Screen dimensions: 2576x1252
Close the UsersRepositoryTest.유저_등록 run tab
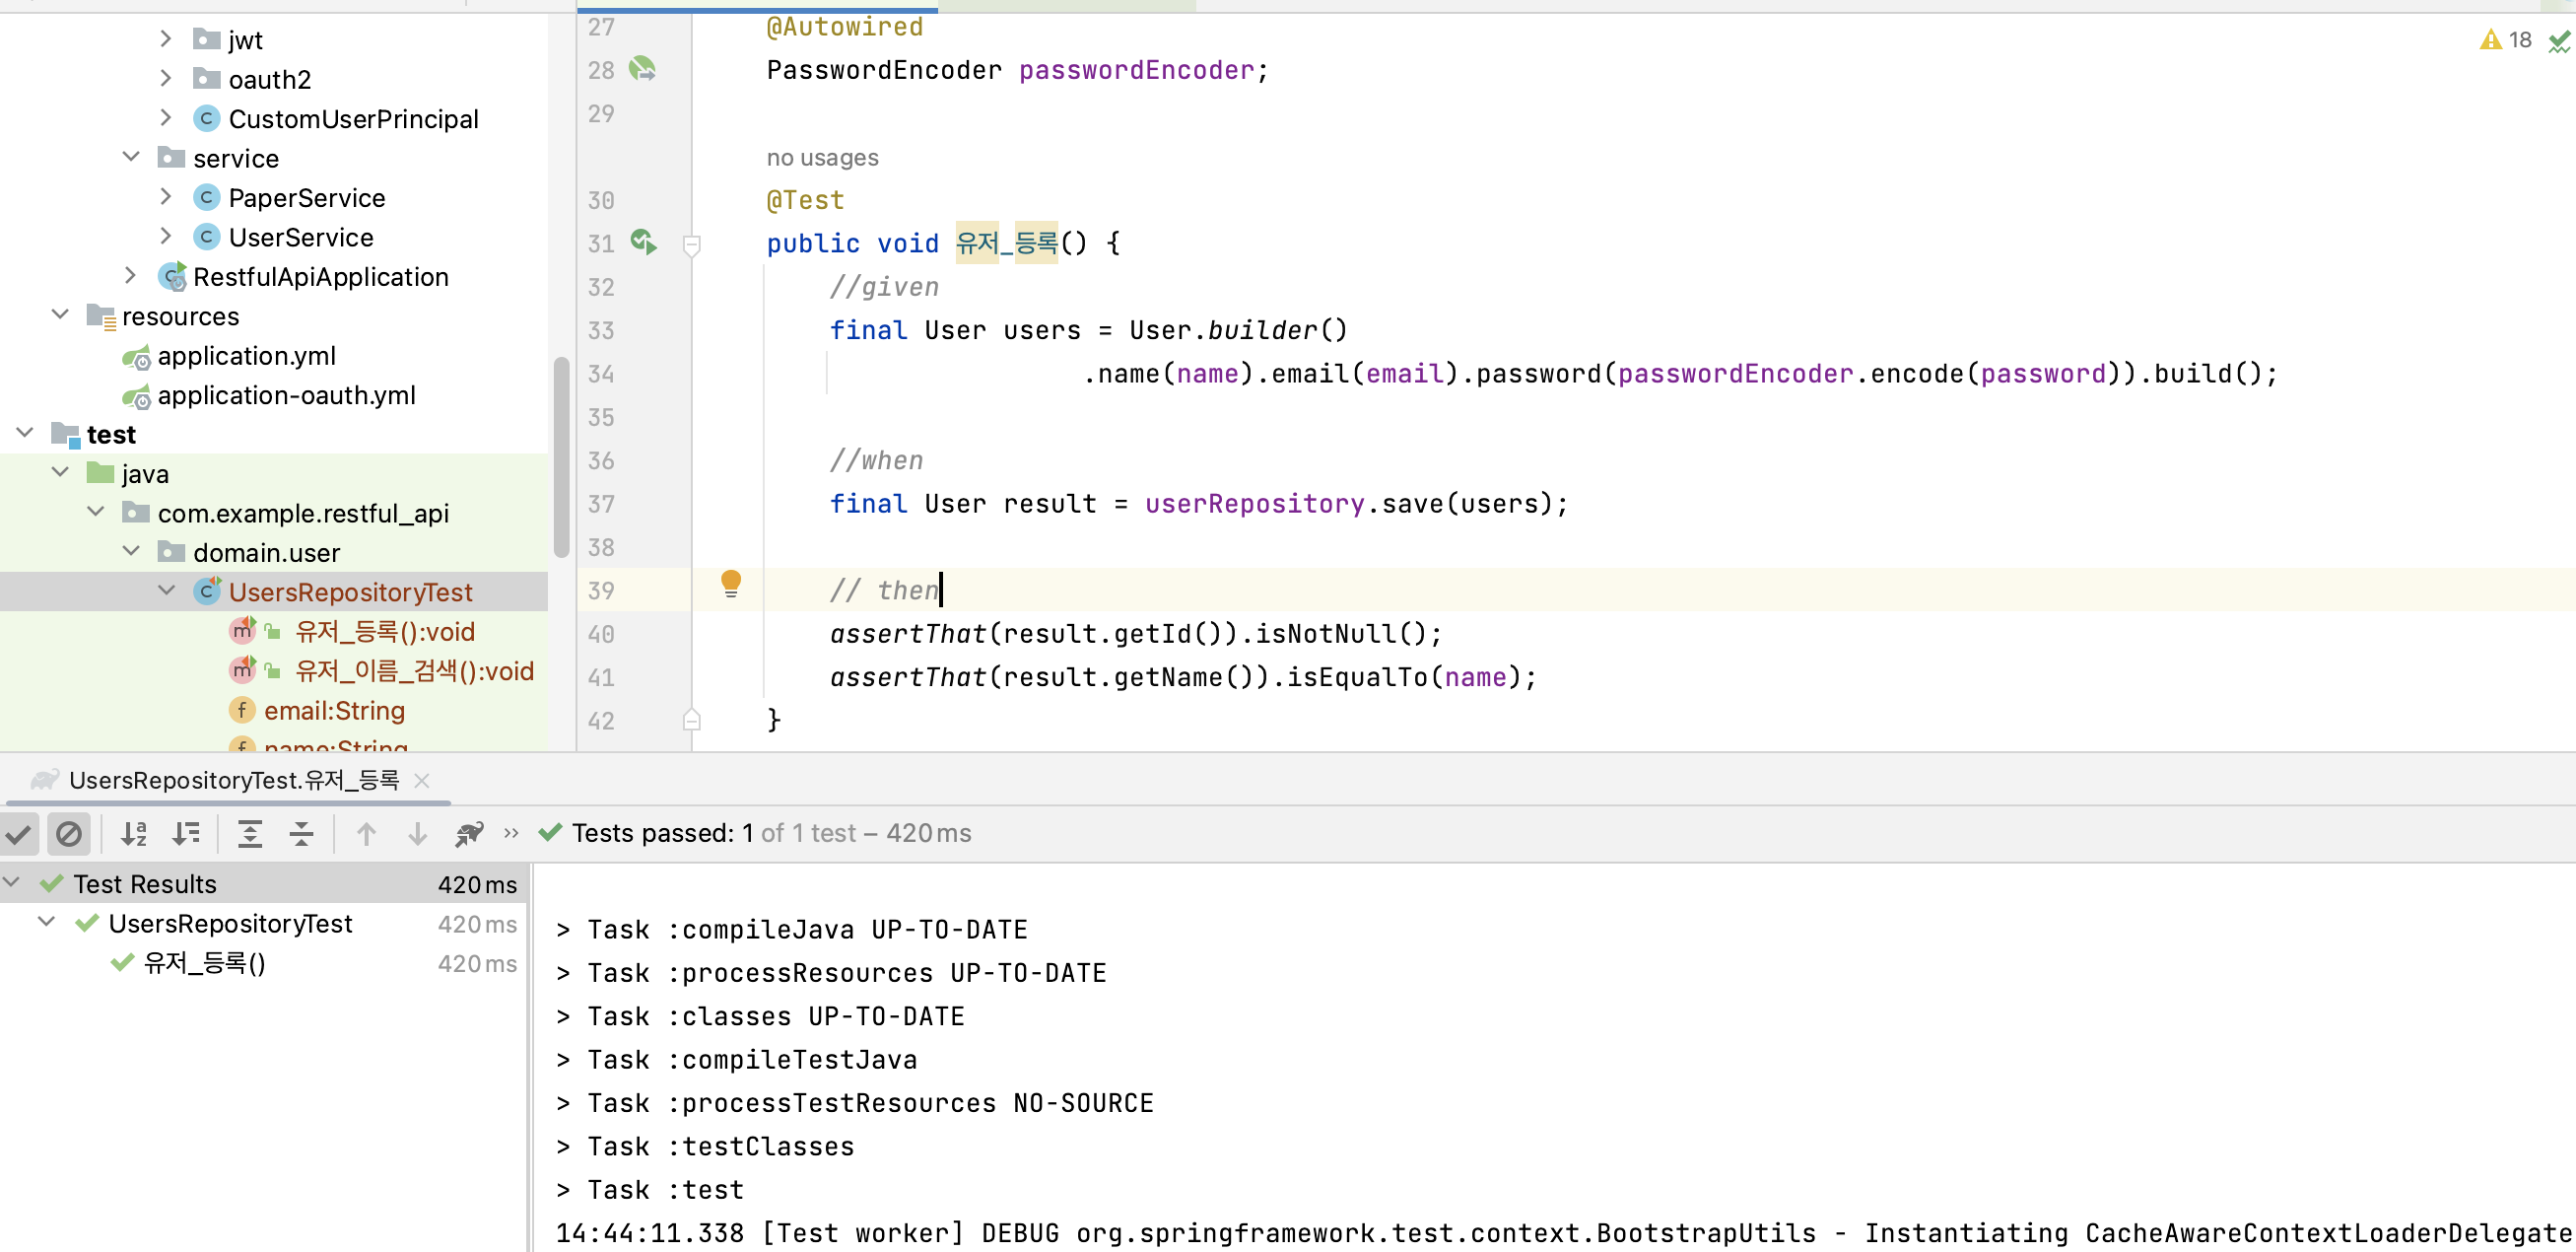(422, 781)
